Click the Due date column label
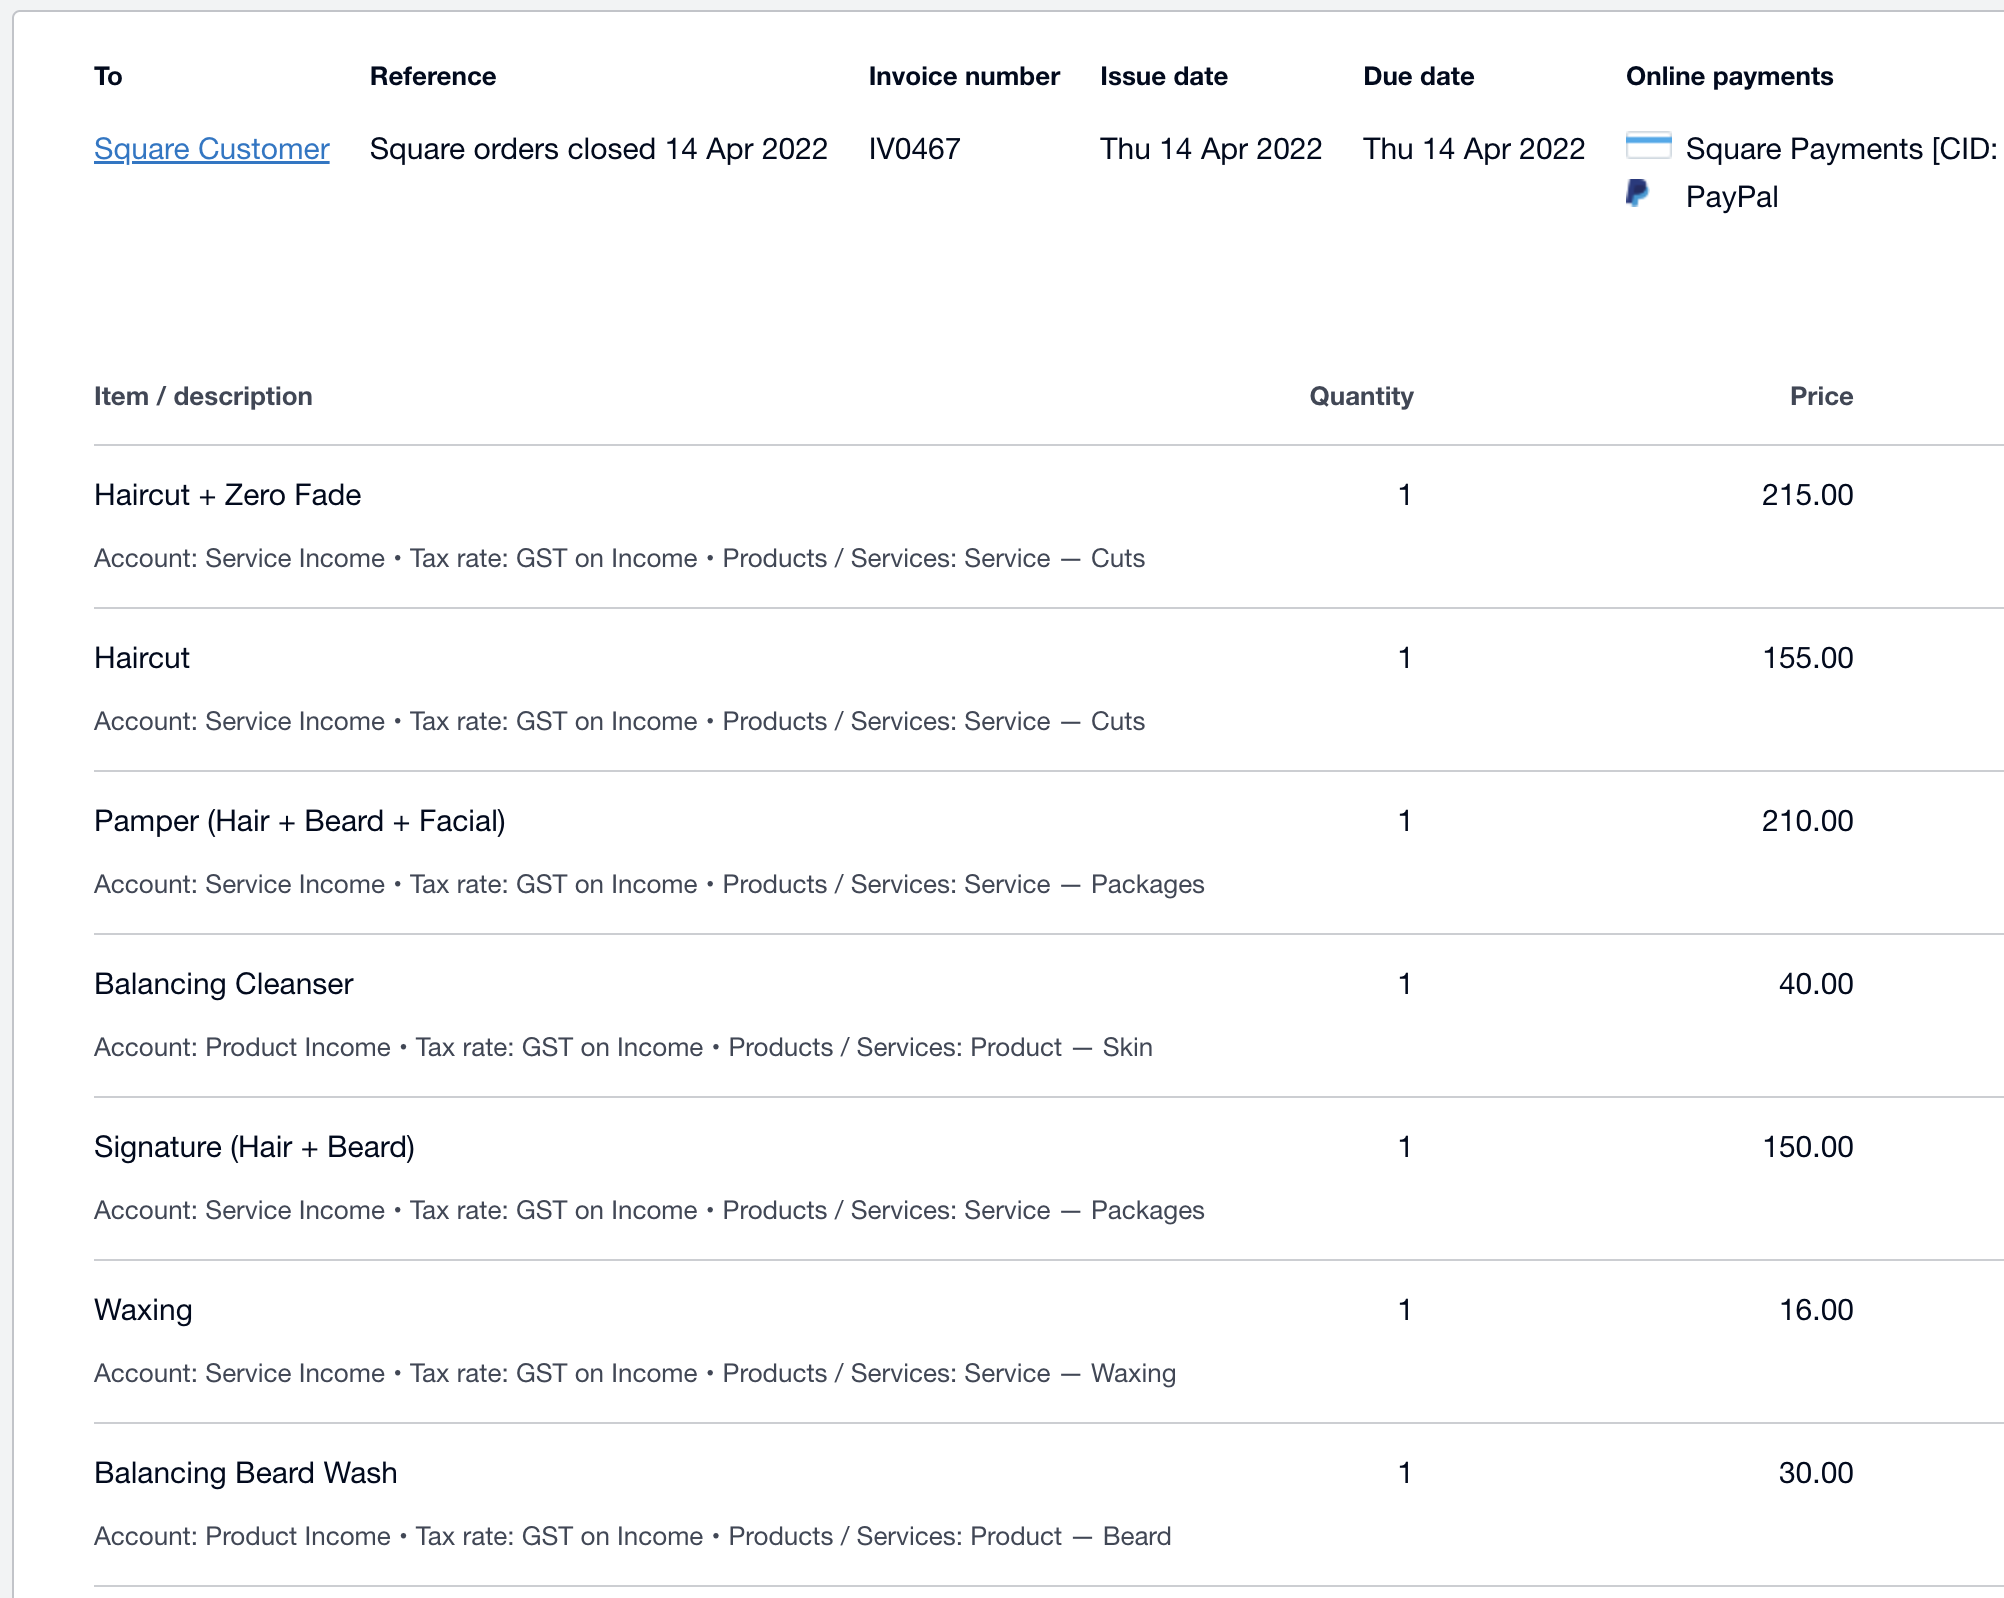The height and width of the screenshot is (1598, 2004). click(1418, 77)
